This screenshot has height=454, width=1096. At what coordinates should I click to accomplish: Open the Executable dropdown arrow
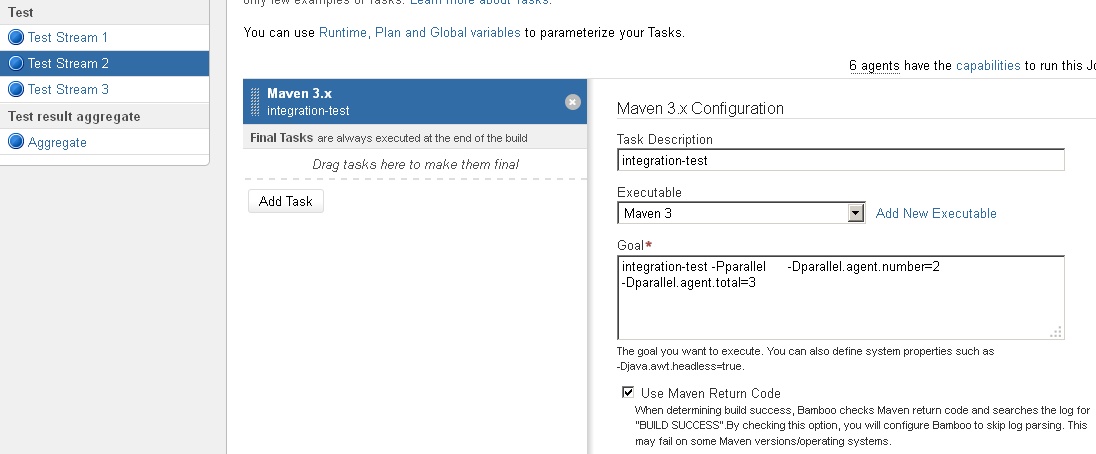tap(856, 213)
